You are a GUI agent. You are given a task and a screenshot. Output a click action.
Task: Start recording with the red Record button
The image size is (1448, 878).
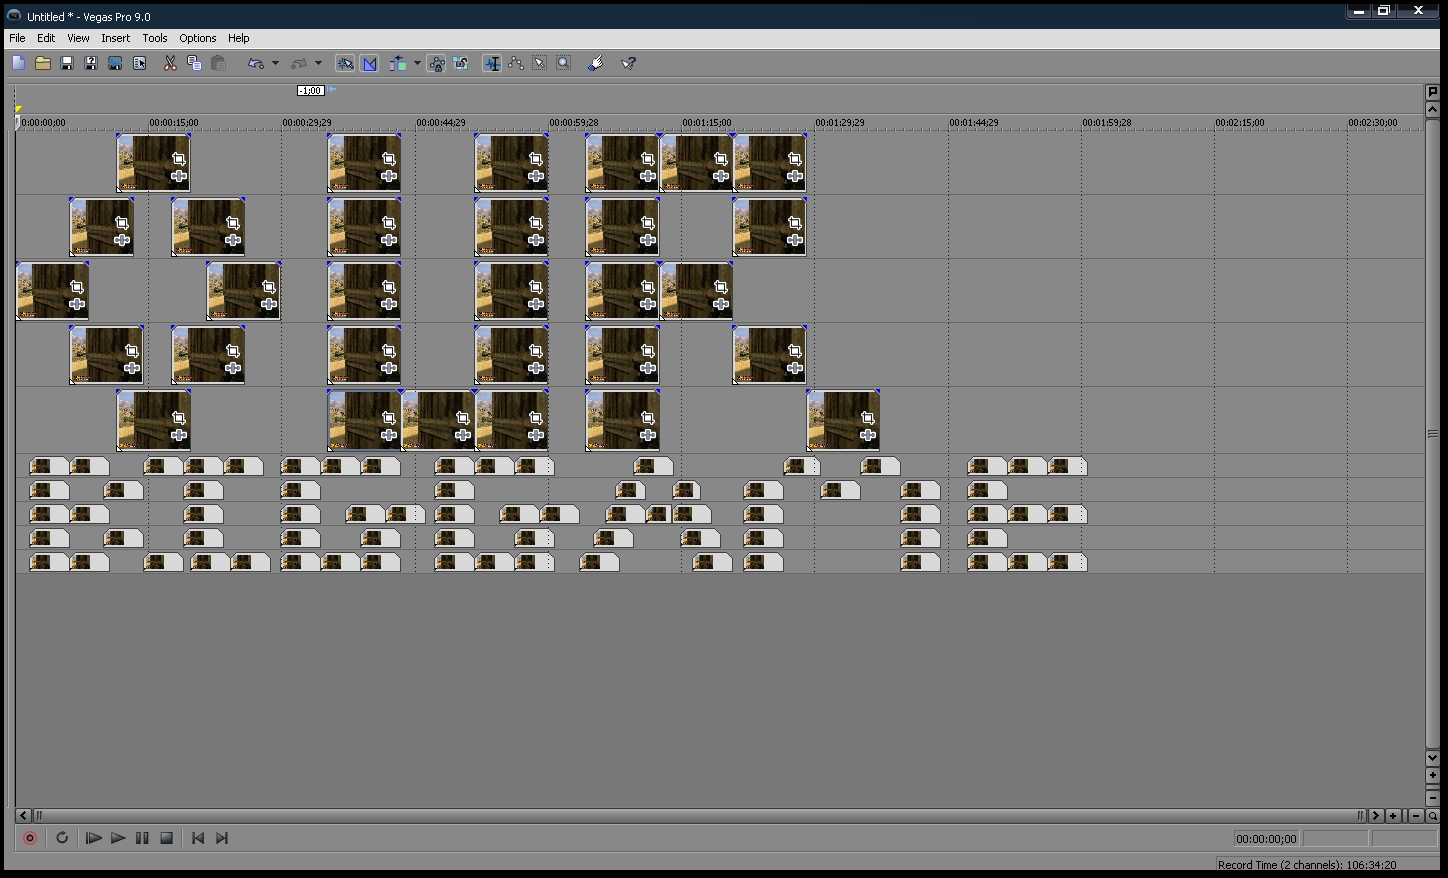pyautogui.click(x=30, y=838)
